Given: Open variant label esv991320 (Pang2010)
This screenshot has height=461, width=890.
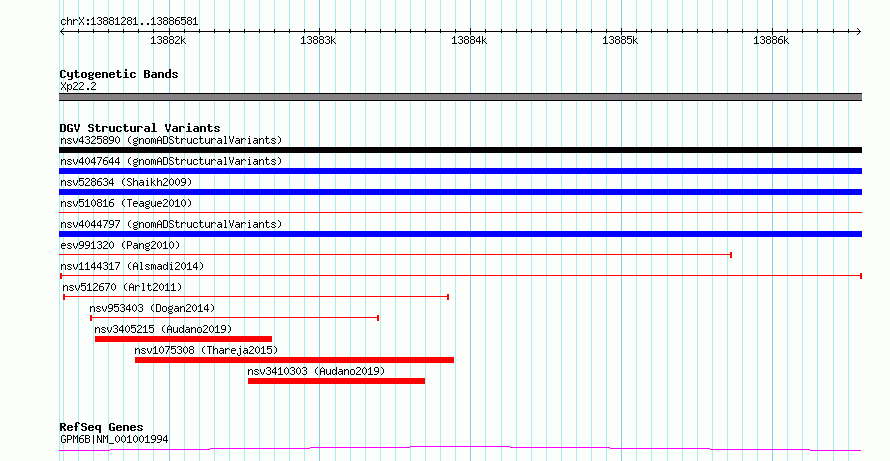Looking at the screenshot, I should (120, 245).
